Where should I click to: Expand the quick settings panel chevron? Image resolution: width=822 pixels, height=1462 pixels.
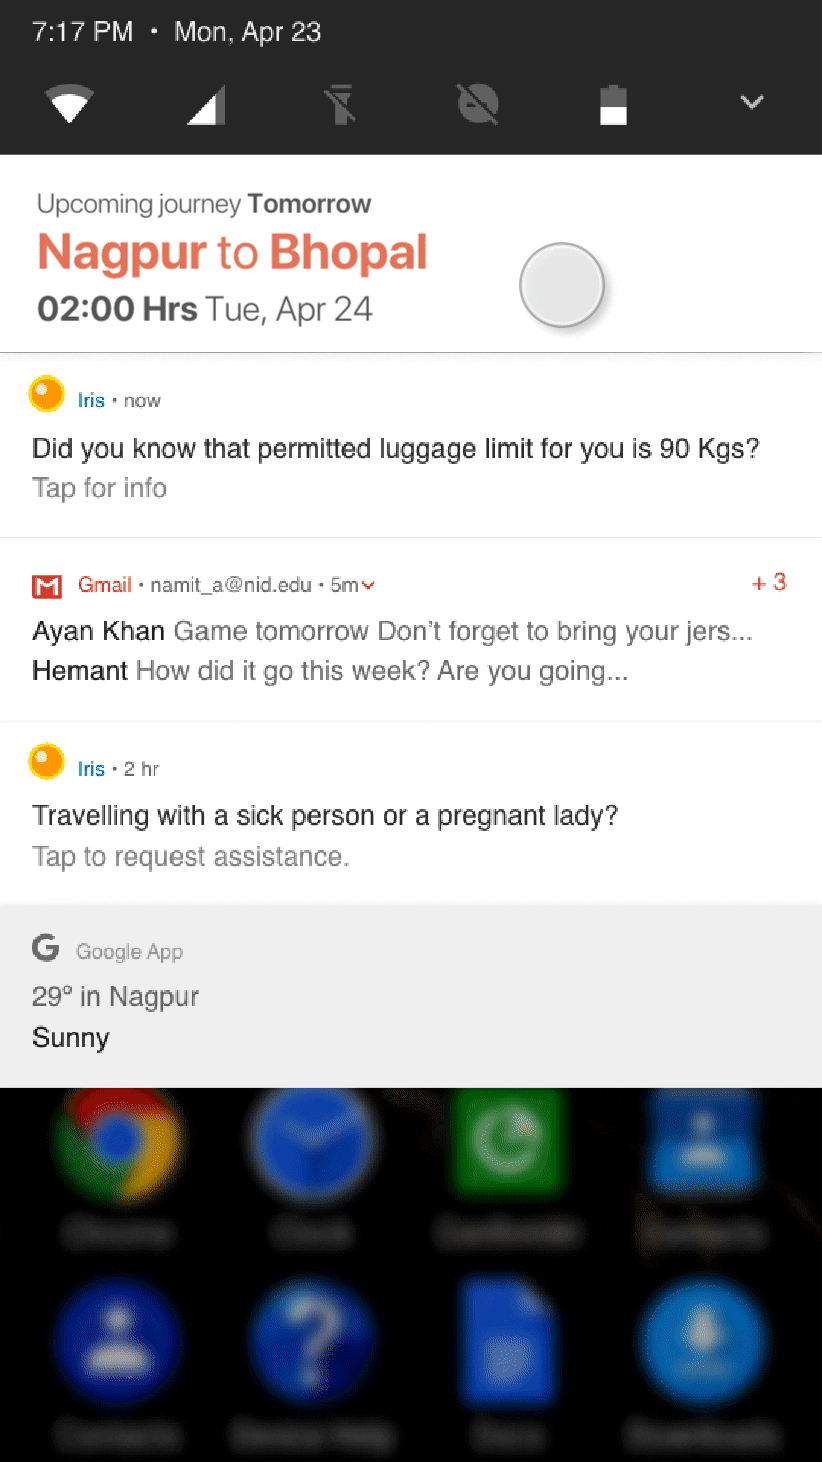coord(751,102)
